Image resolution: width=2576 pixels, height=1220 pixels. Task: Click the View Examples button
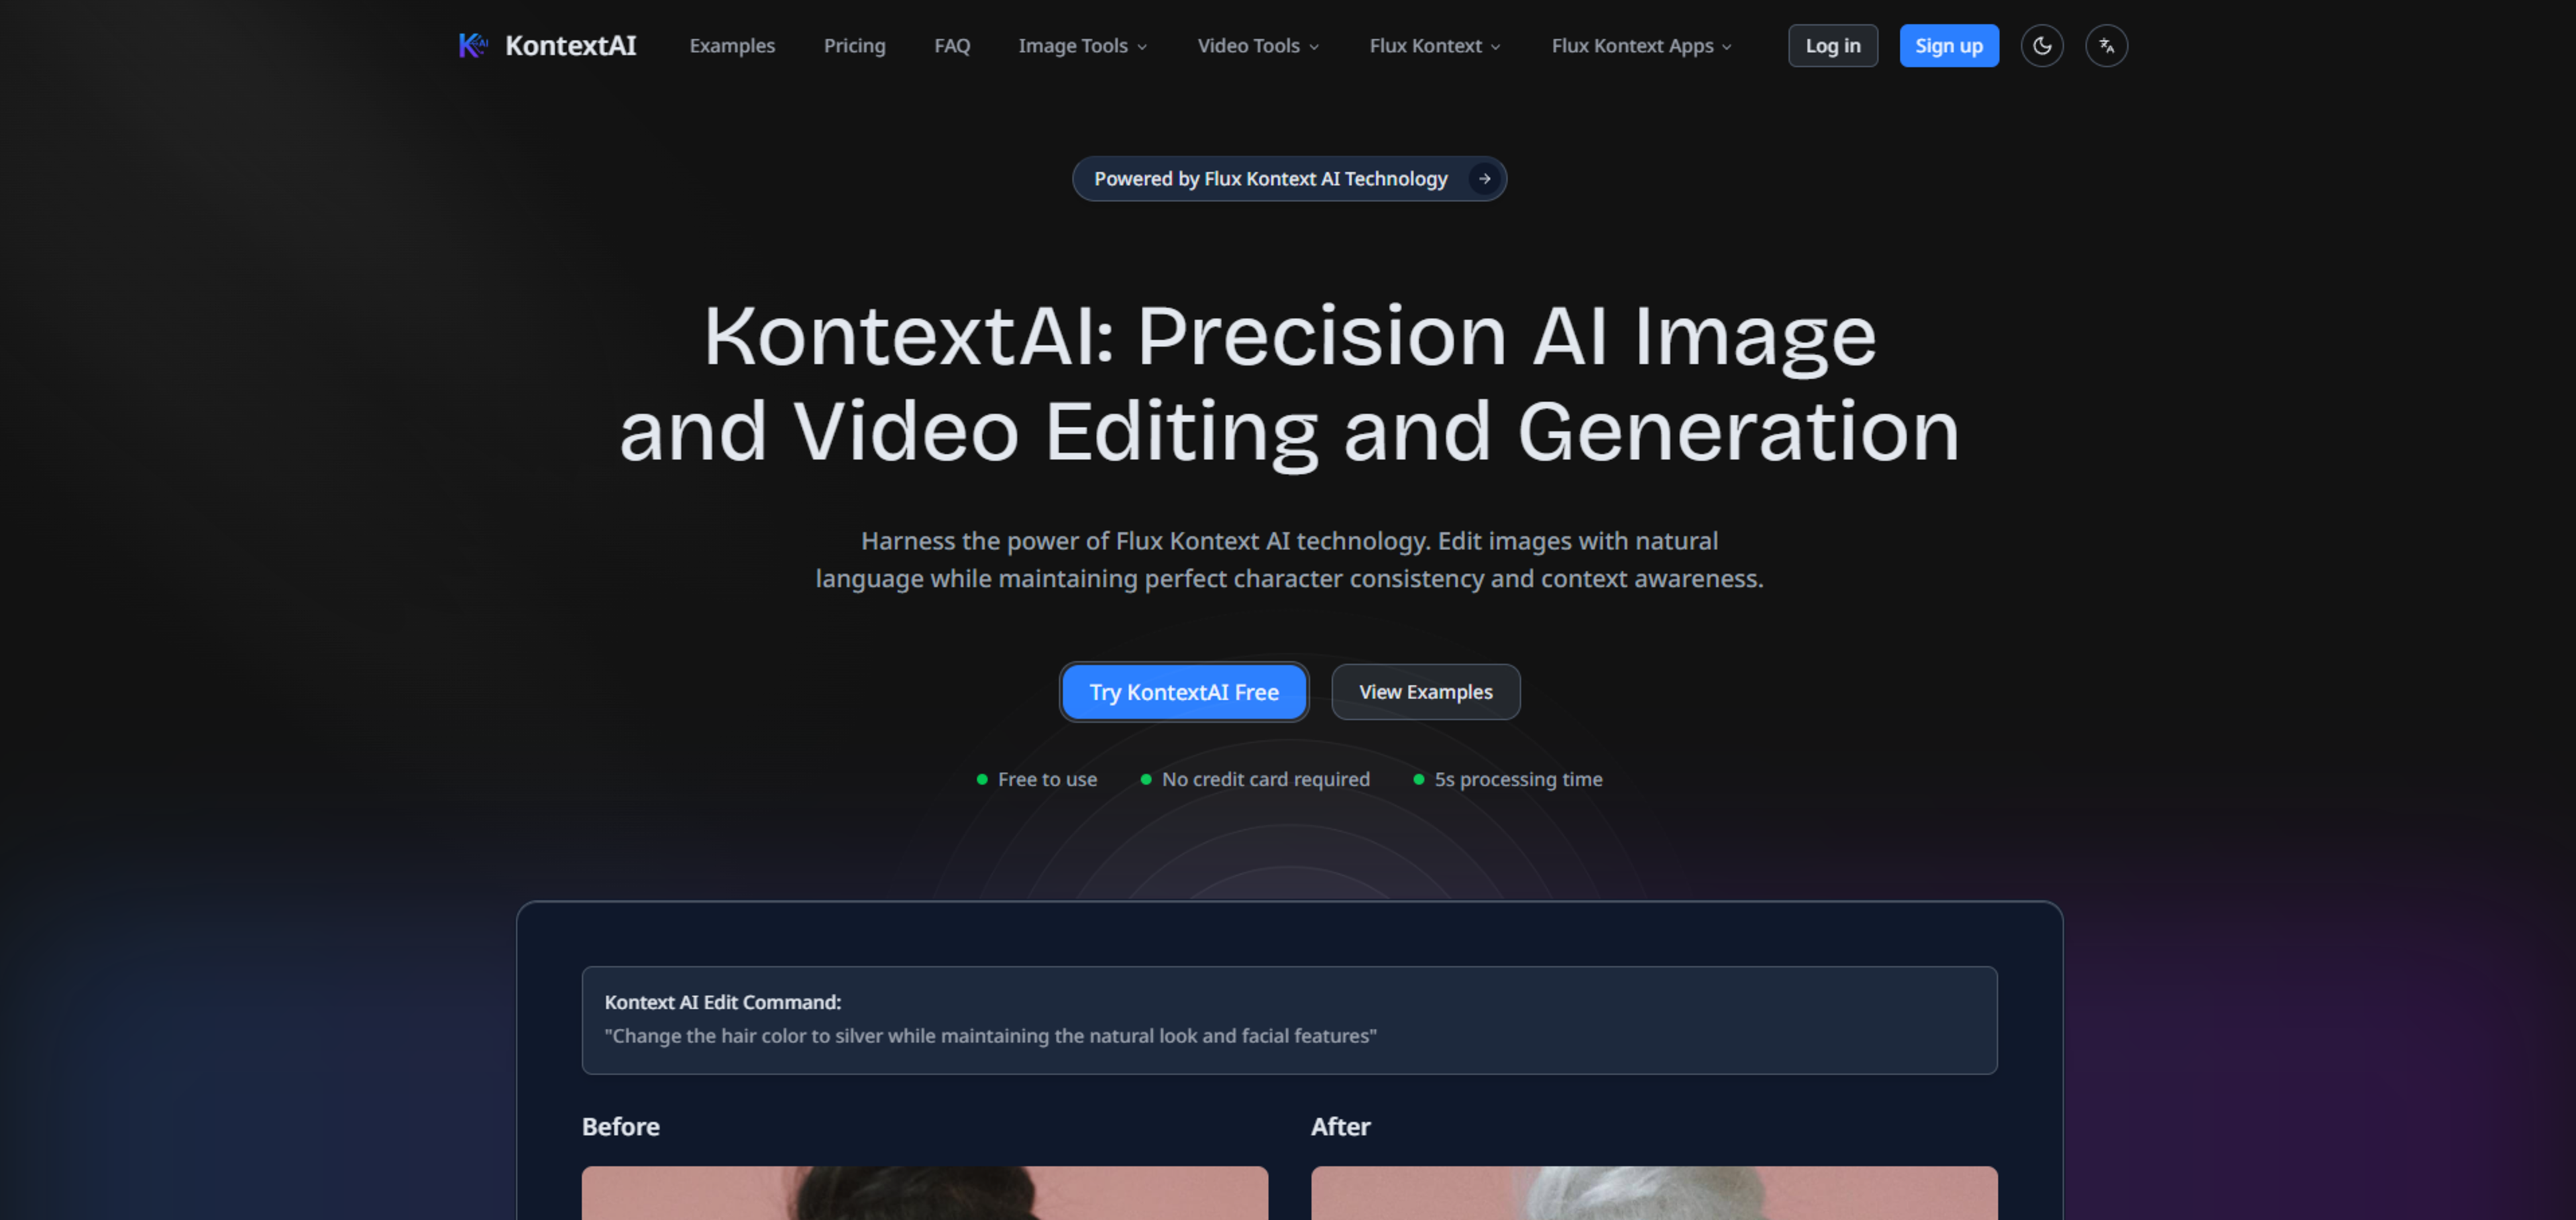[x=1425, y=692]
